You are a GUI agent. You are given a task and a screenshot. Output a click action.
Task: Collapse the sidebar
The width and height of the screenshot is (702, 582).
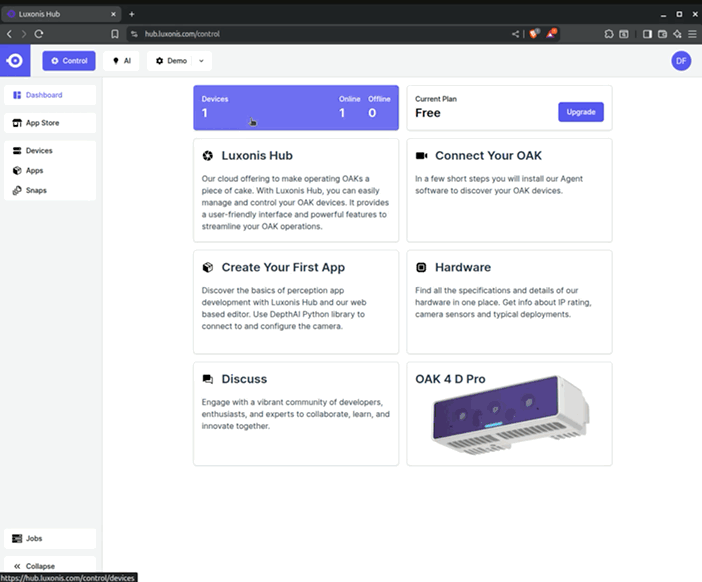[x=50, y=566]
